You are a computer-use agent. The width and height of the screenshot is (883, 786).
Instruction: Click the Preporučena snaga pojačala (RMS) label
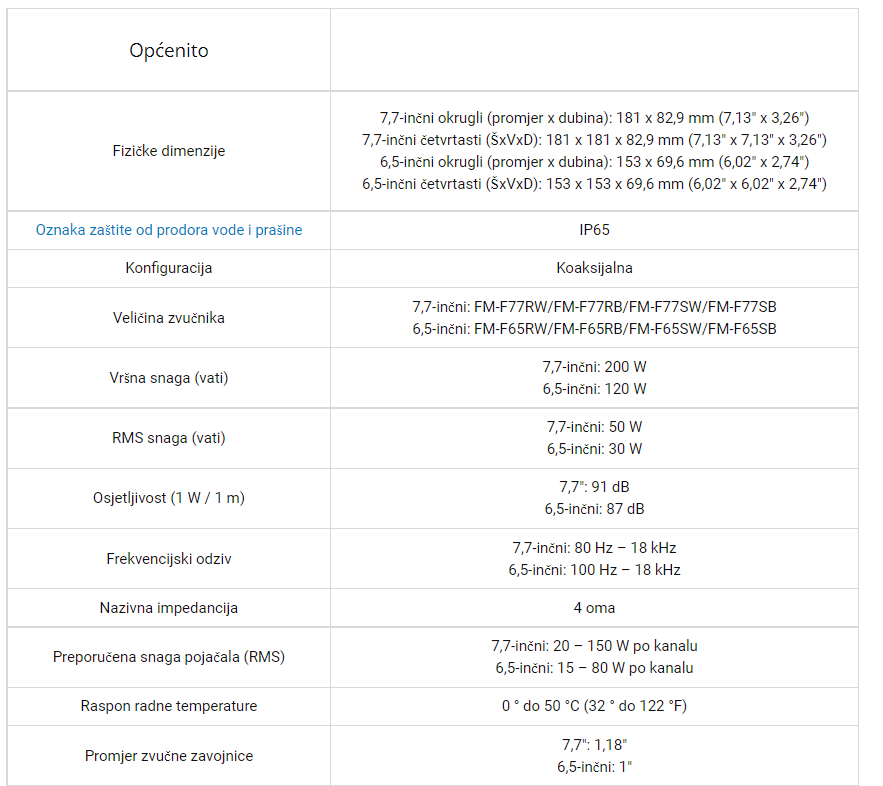pyautogui.click(x=168, y=657)
